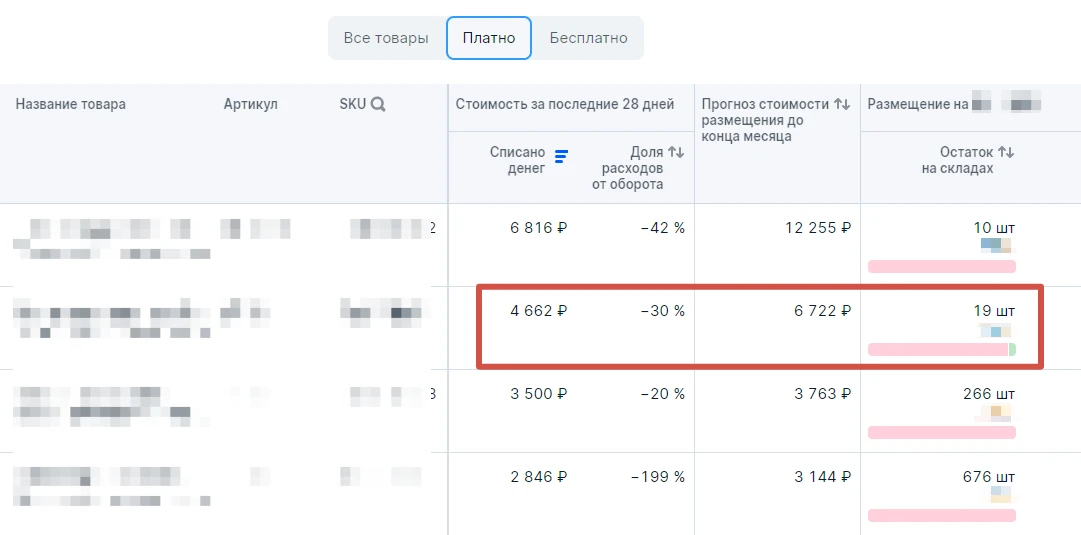Click the green segment of the 19 шт bar
This screenshot has height=535, width=1081.
[x=1012, y=349]
